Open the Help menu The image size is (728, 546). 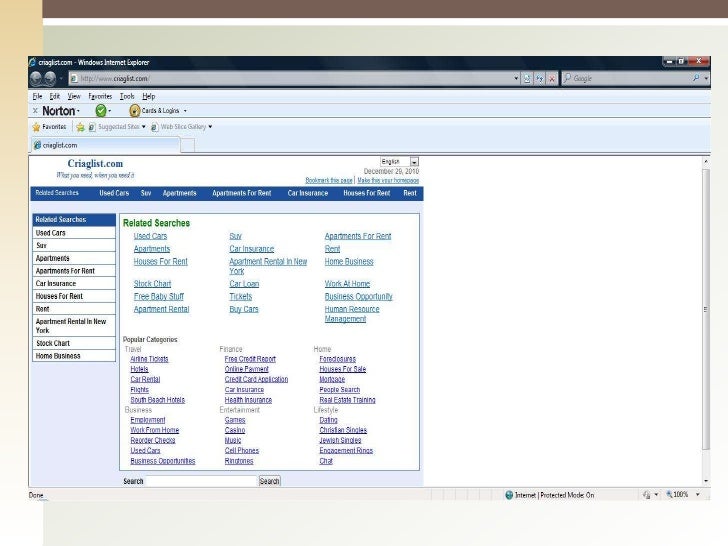(x=149, y=96)
